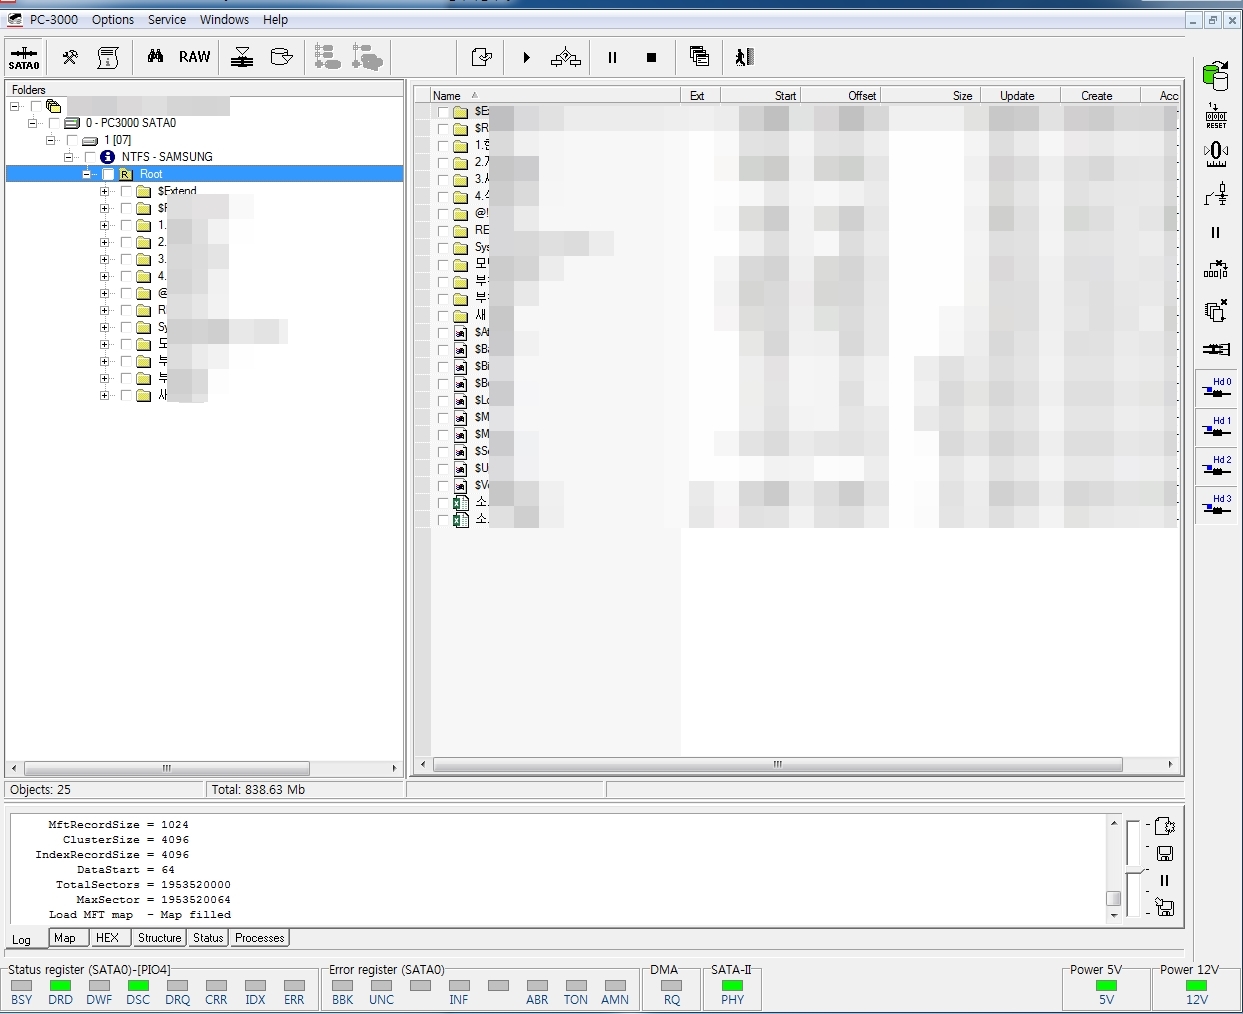This screenshot has width=1243, height=1014.
Task: Click the SATA0 port selector icon
Action: pos(24,57)
